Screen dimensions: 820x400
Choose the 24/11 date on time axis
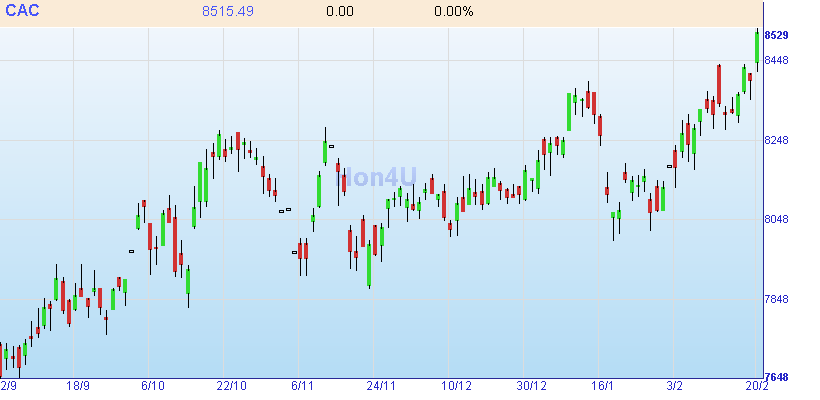pos(381,386)
